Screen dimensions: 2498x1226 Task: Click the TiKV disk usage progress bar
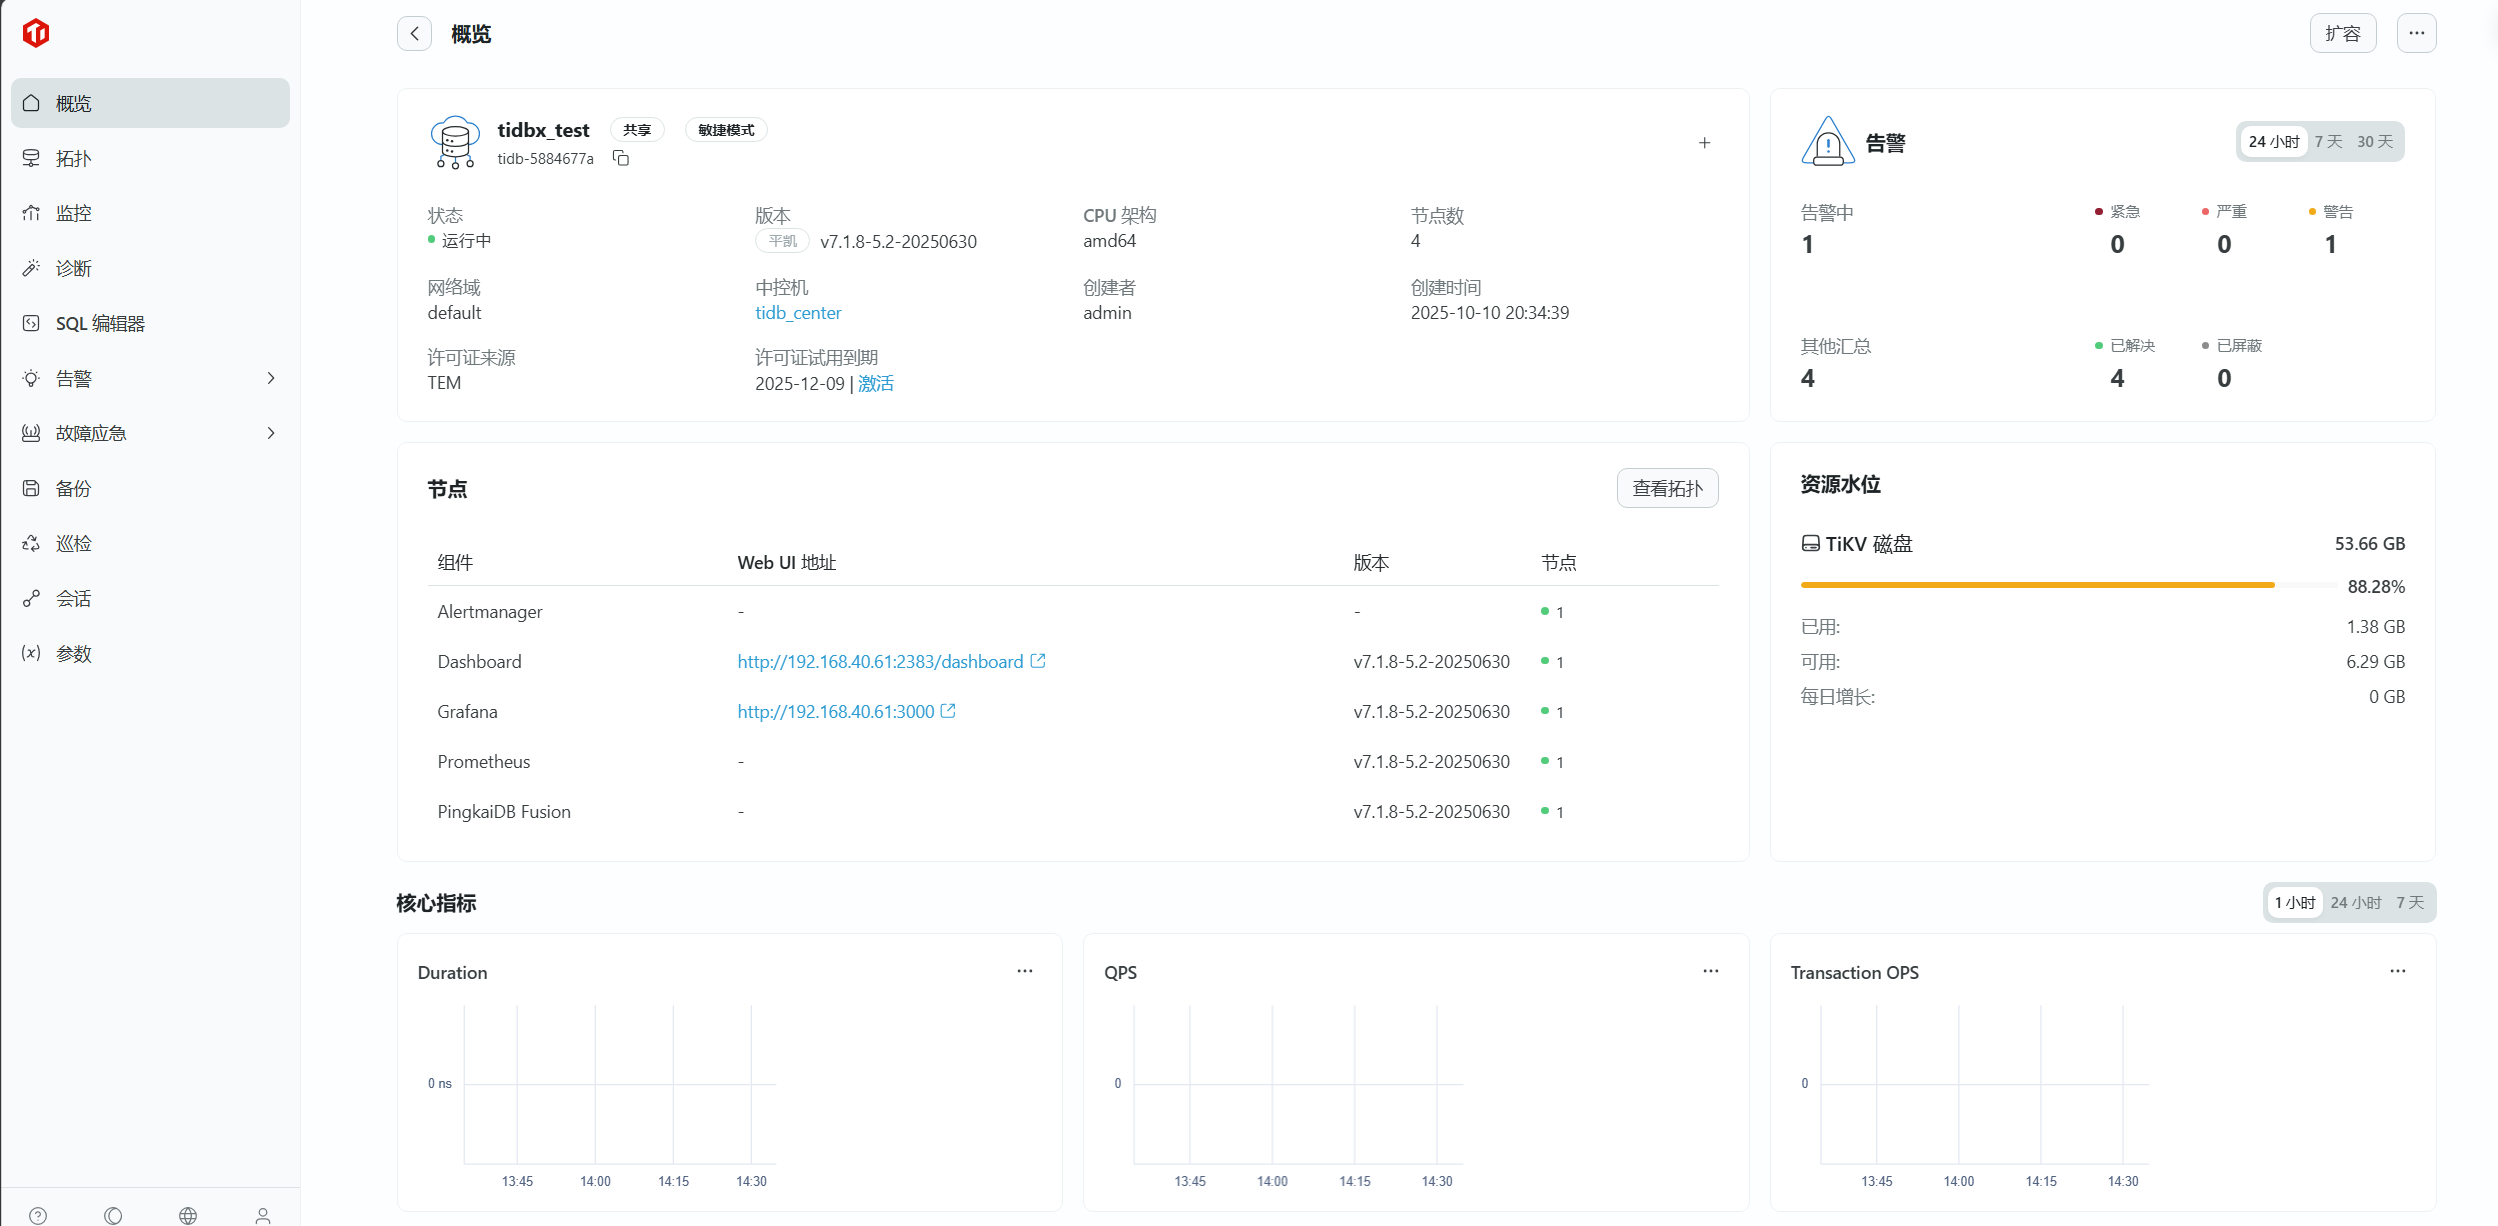2070,585
